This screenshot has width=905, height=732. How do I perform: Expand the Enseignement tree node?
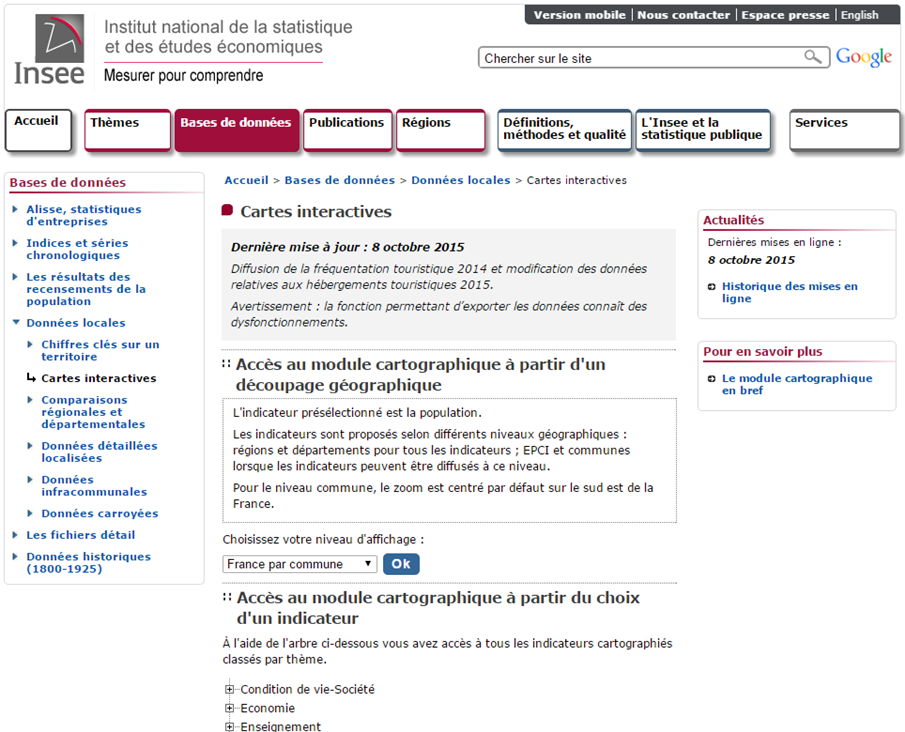pyautogui.click(x=229, y=726)
